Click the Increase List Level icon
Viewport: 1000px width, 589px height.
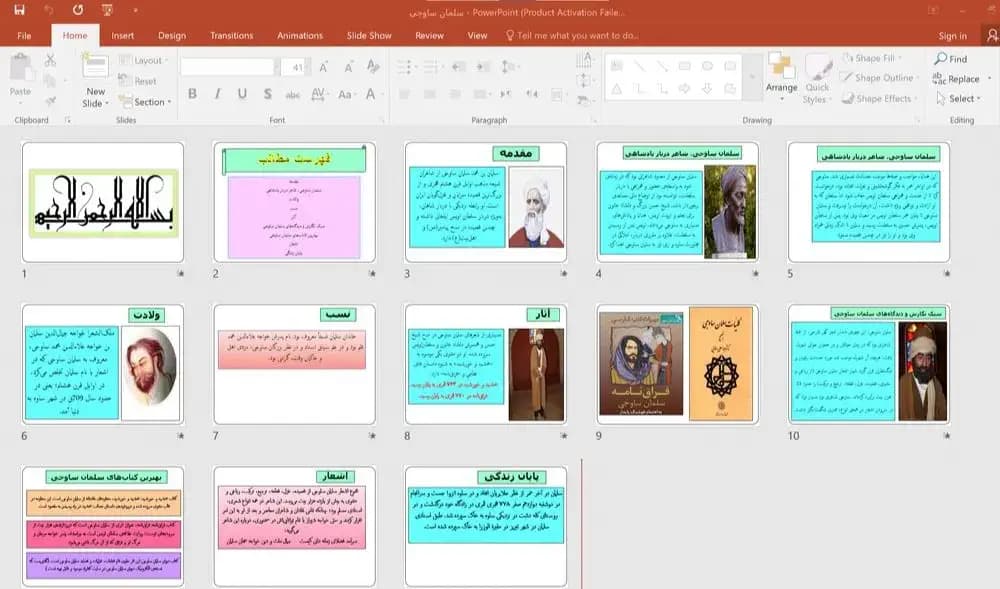click(483, 67)
